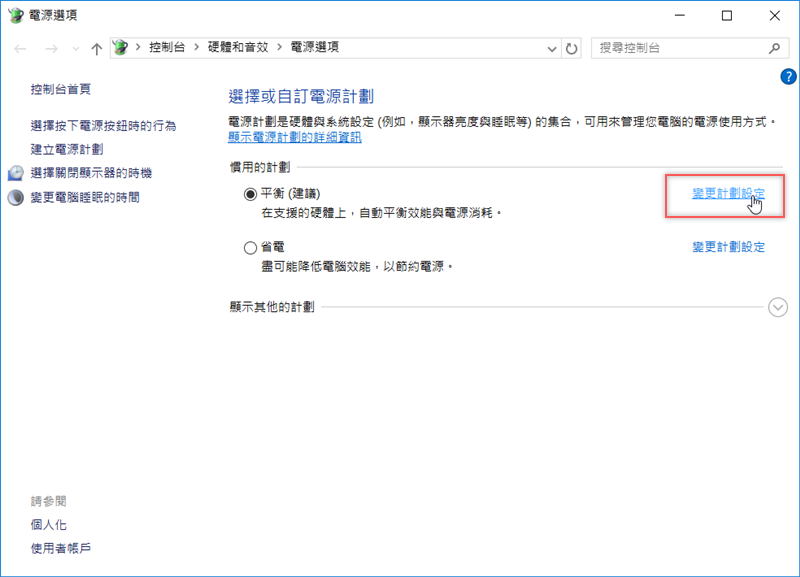Click the moon icon beside 變更電腦睡眠的時間
The width and height of the screenshot is (800, 577).
click(x=16, y=197)
